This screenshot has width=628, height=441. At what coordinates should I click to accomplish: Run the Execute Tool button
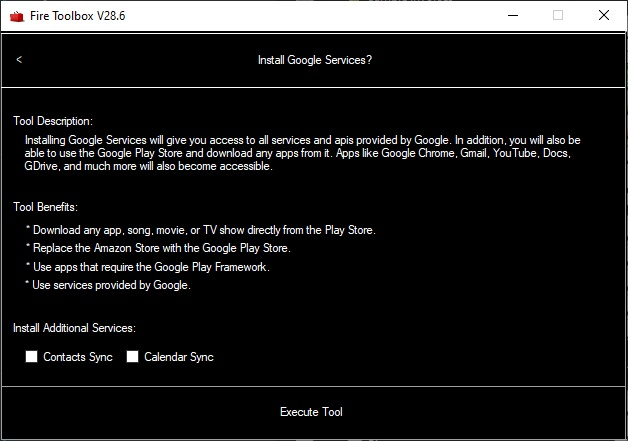point(313,412)
